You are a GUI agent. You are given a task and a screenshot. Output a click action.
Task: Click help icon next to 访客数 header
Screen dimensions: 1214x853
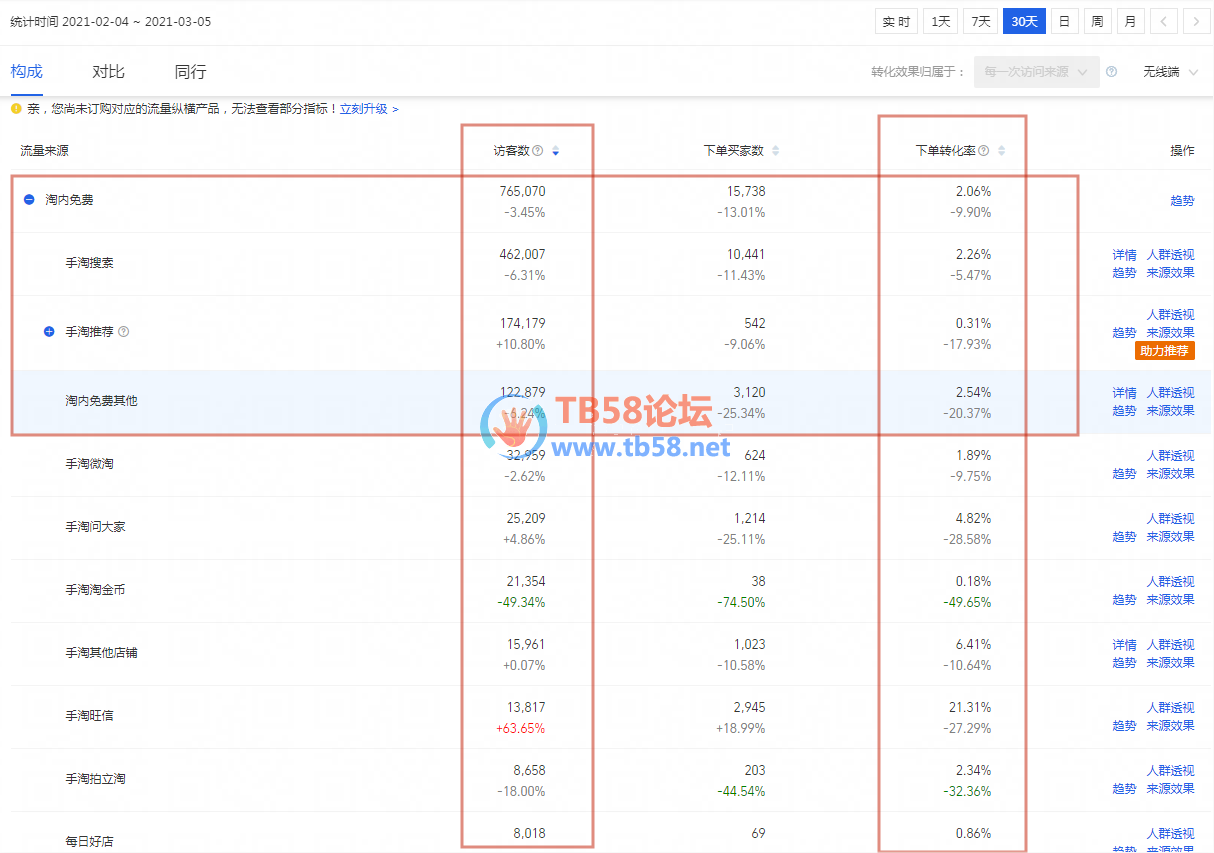(x=538, y=151)
